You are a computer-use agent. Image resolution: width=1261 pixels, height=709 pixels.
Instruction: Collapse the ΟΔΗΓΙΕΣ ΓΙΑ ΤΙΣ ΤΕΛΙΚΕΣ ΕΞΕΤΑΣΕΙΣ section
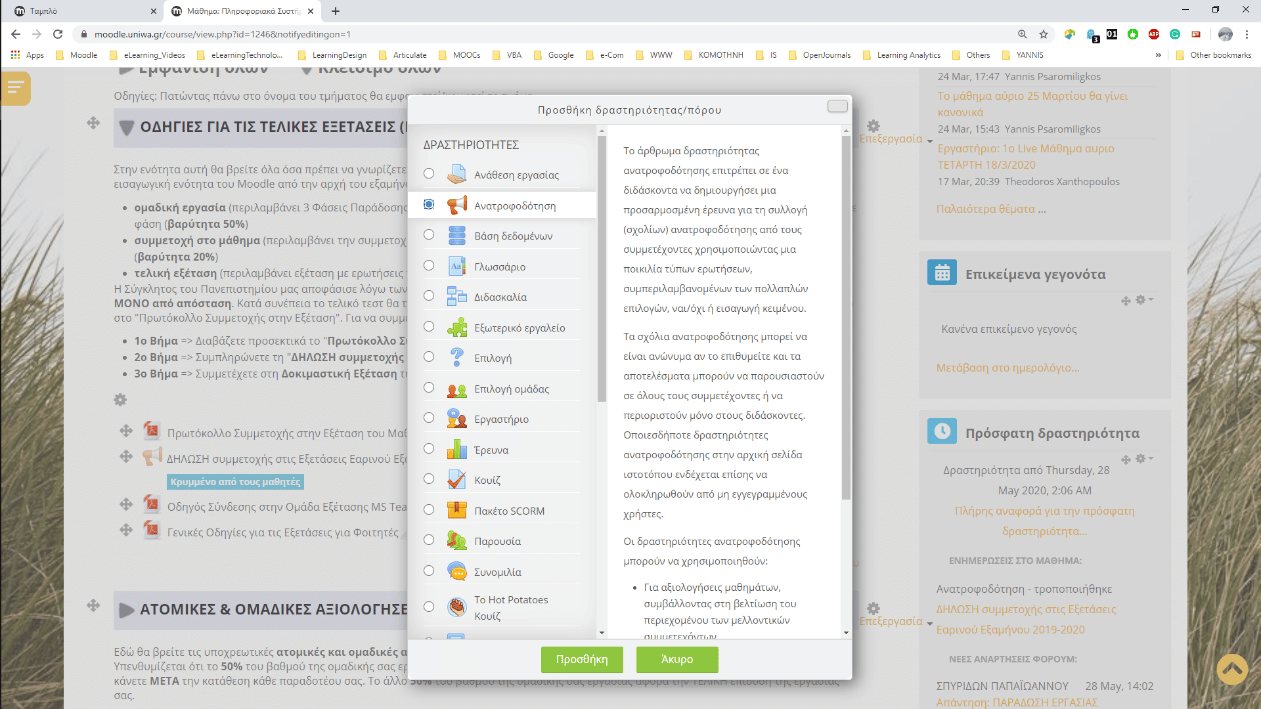[x=127, y=128]
